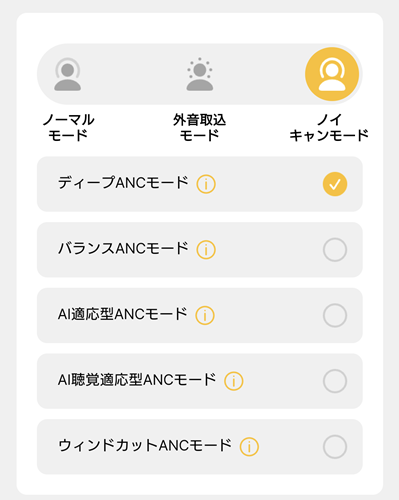Select the バランスANCモード radio button
The height and width of the screenshot is (500, 399).
[335, 250]
